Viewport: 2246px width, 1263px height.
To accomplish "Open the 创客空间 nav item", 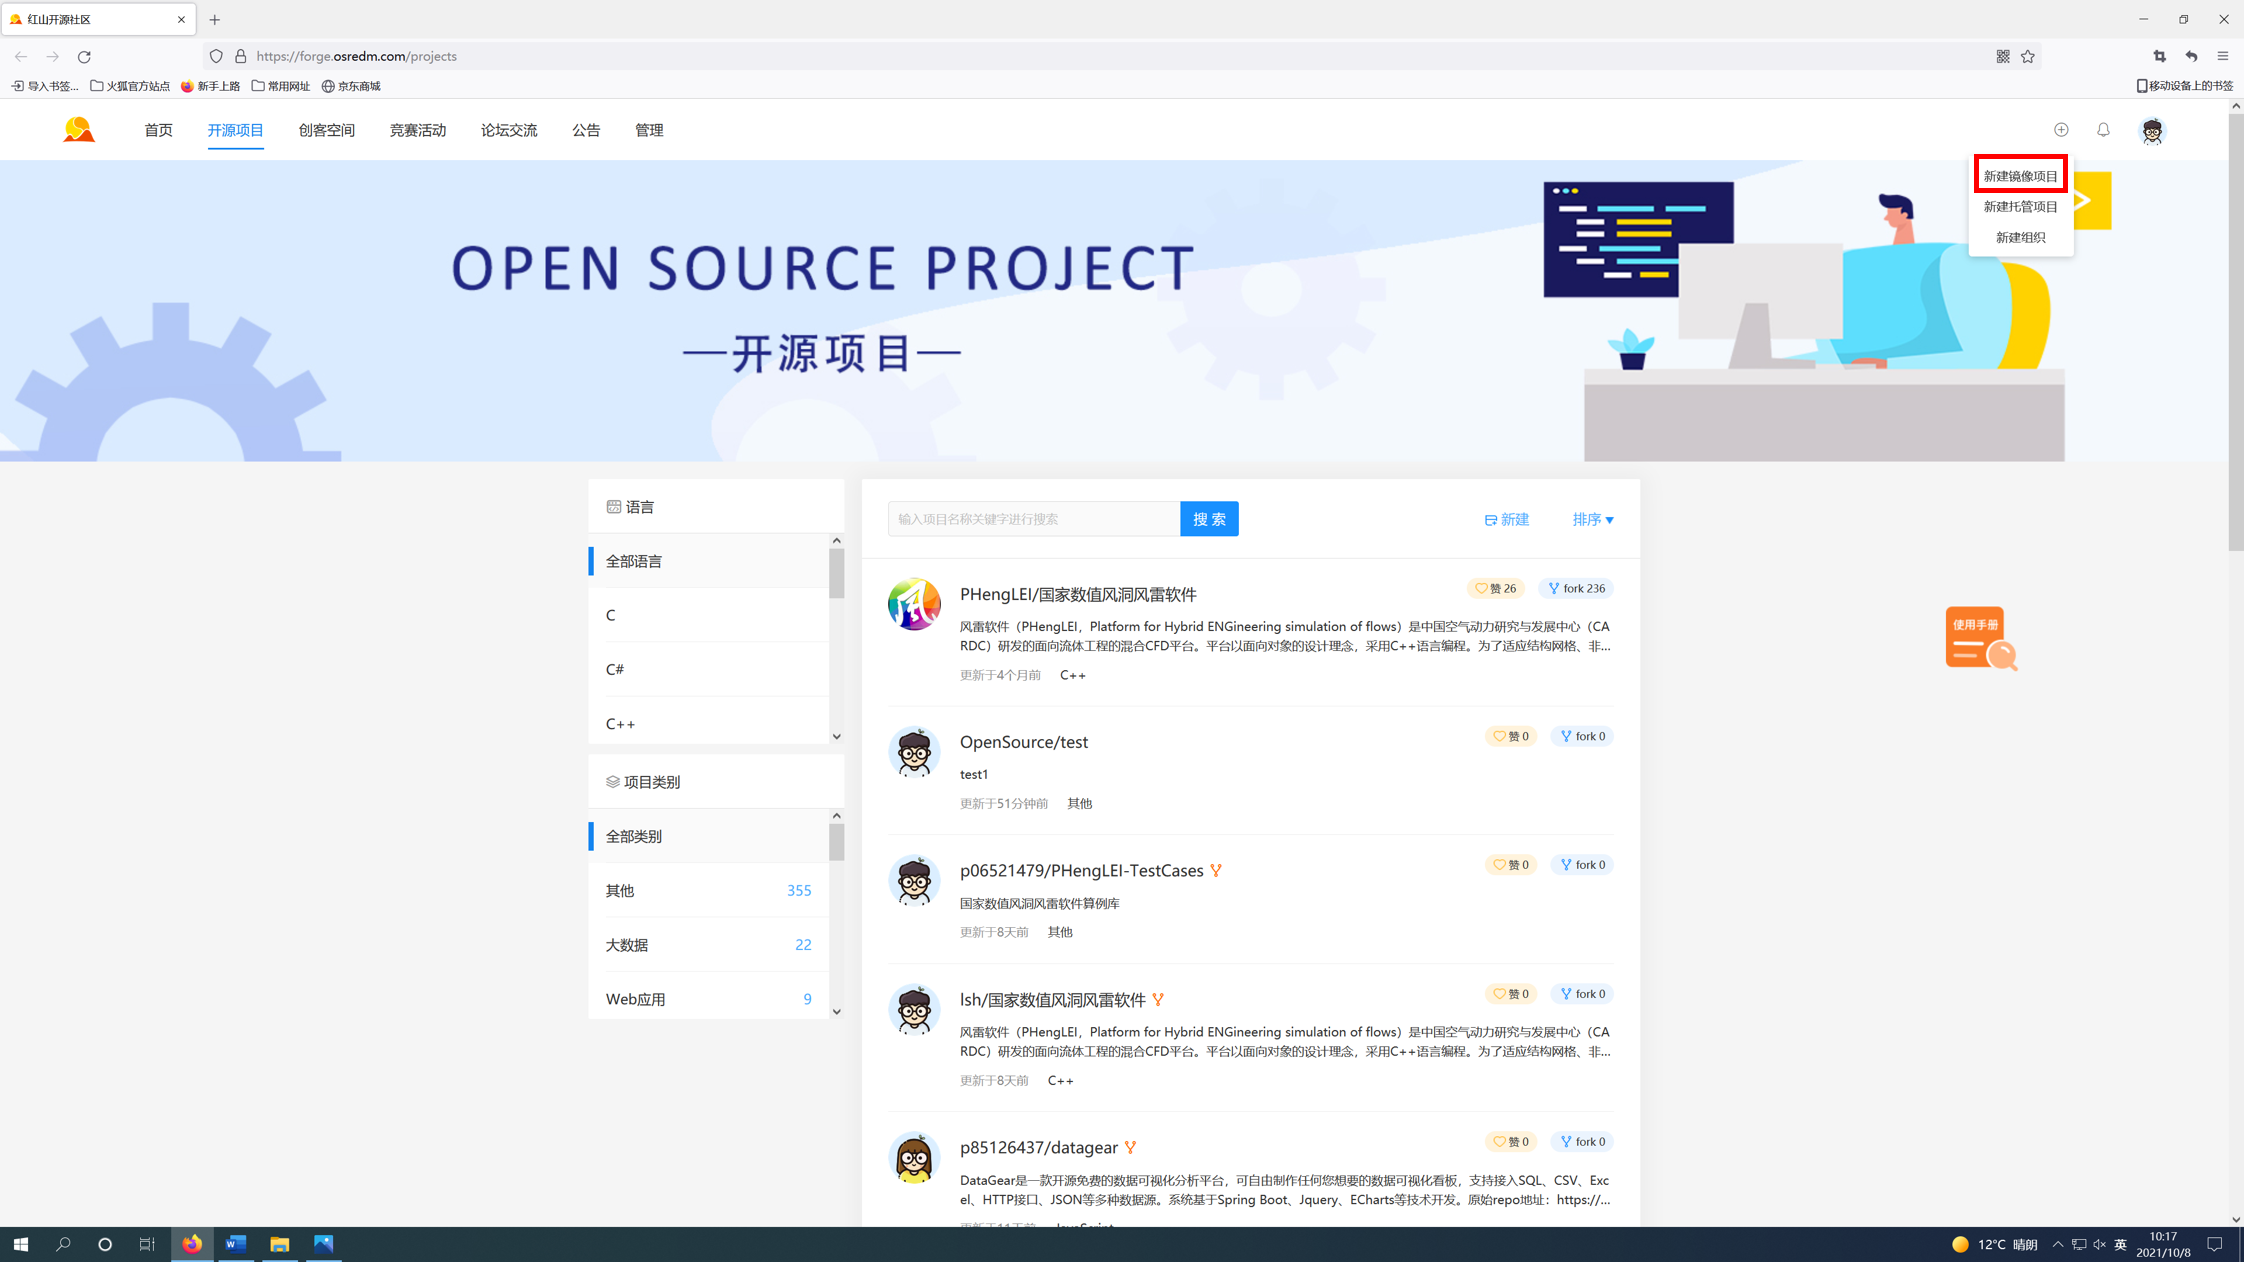I will tap(327, 131).
